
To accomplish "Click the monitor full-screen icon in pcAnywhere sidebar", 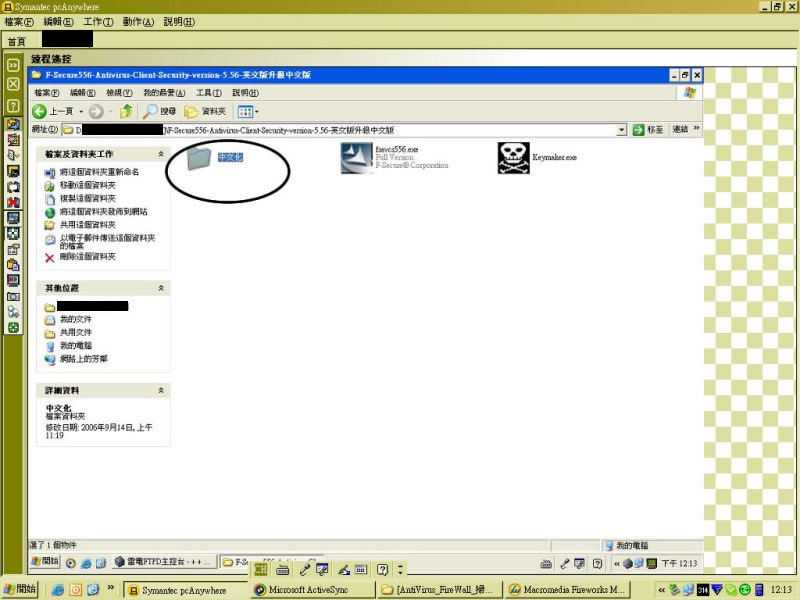I will pyautogui.click(x=13, y=218).
